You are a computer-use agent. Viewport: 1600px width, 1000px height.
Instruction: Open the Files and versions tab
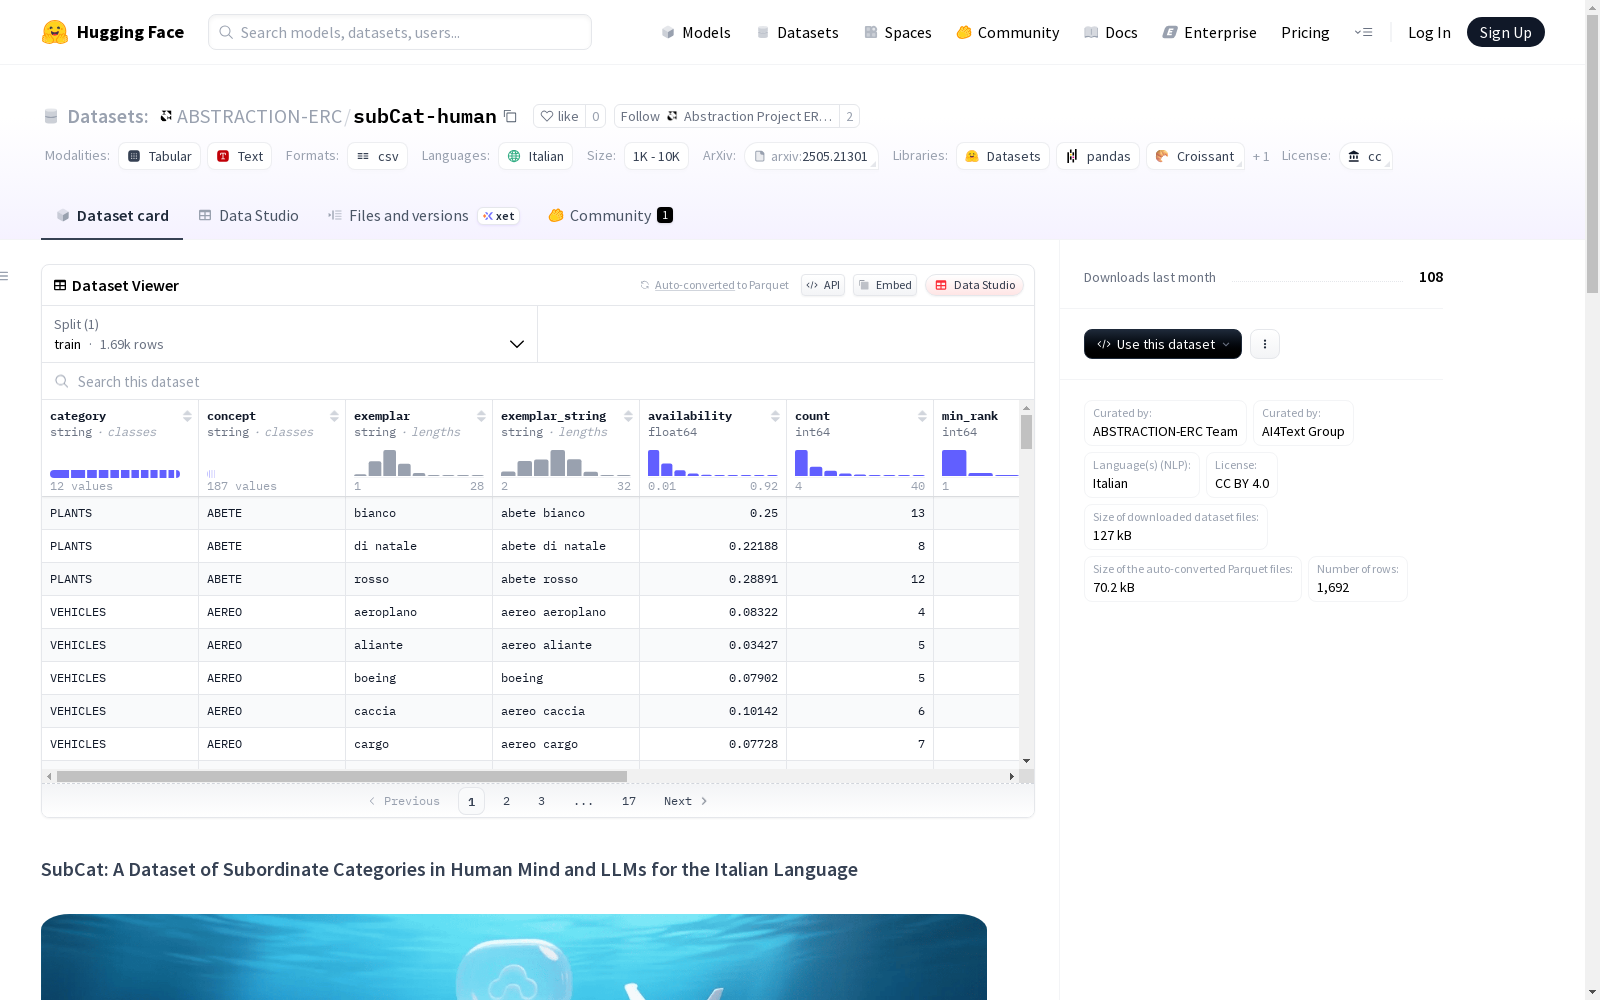pos(423,215)
